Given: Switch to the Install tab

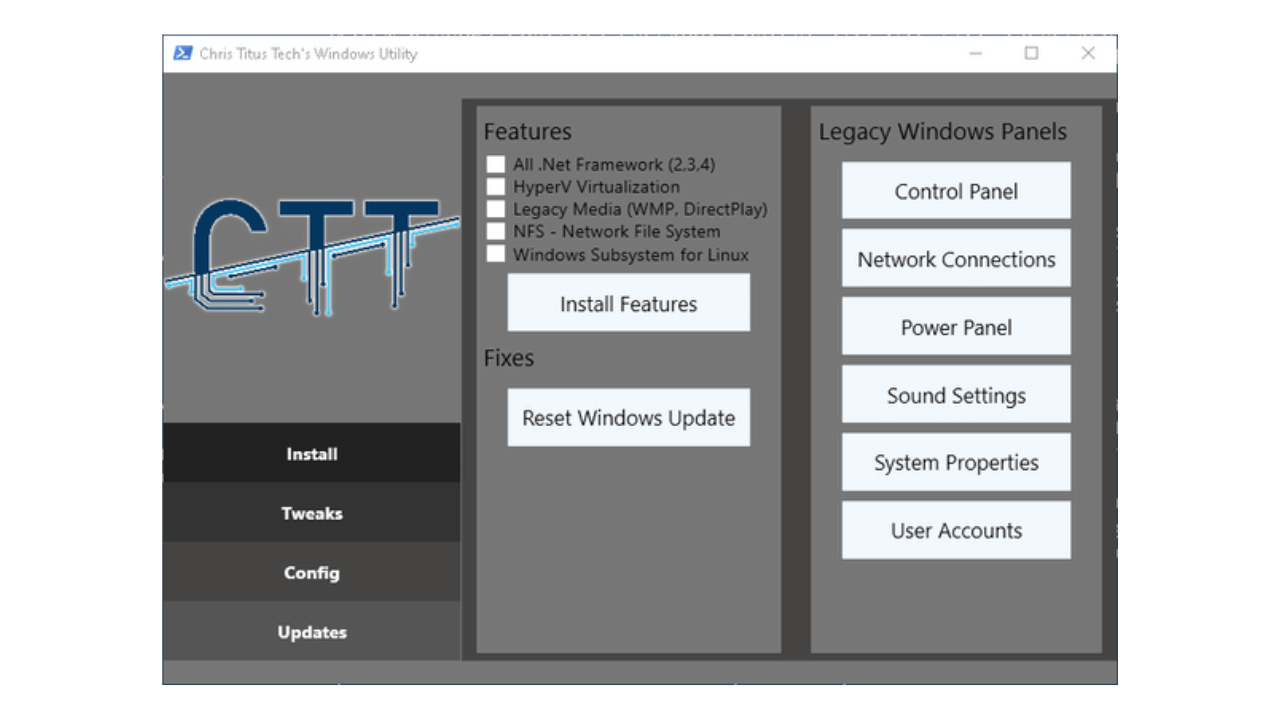Looking at the screenshot, I should click(312, 454).
